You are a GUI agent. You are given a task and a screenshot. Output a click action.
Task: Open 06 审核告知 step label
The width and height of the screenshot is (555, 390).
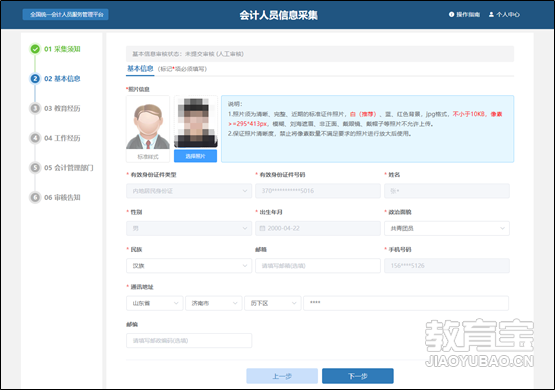62,197
